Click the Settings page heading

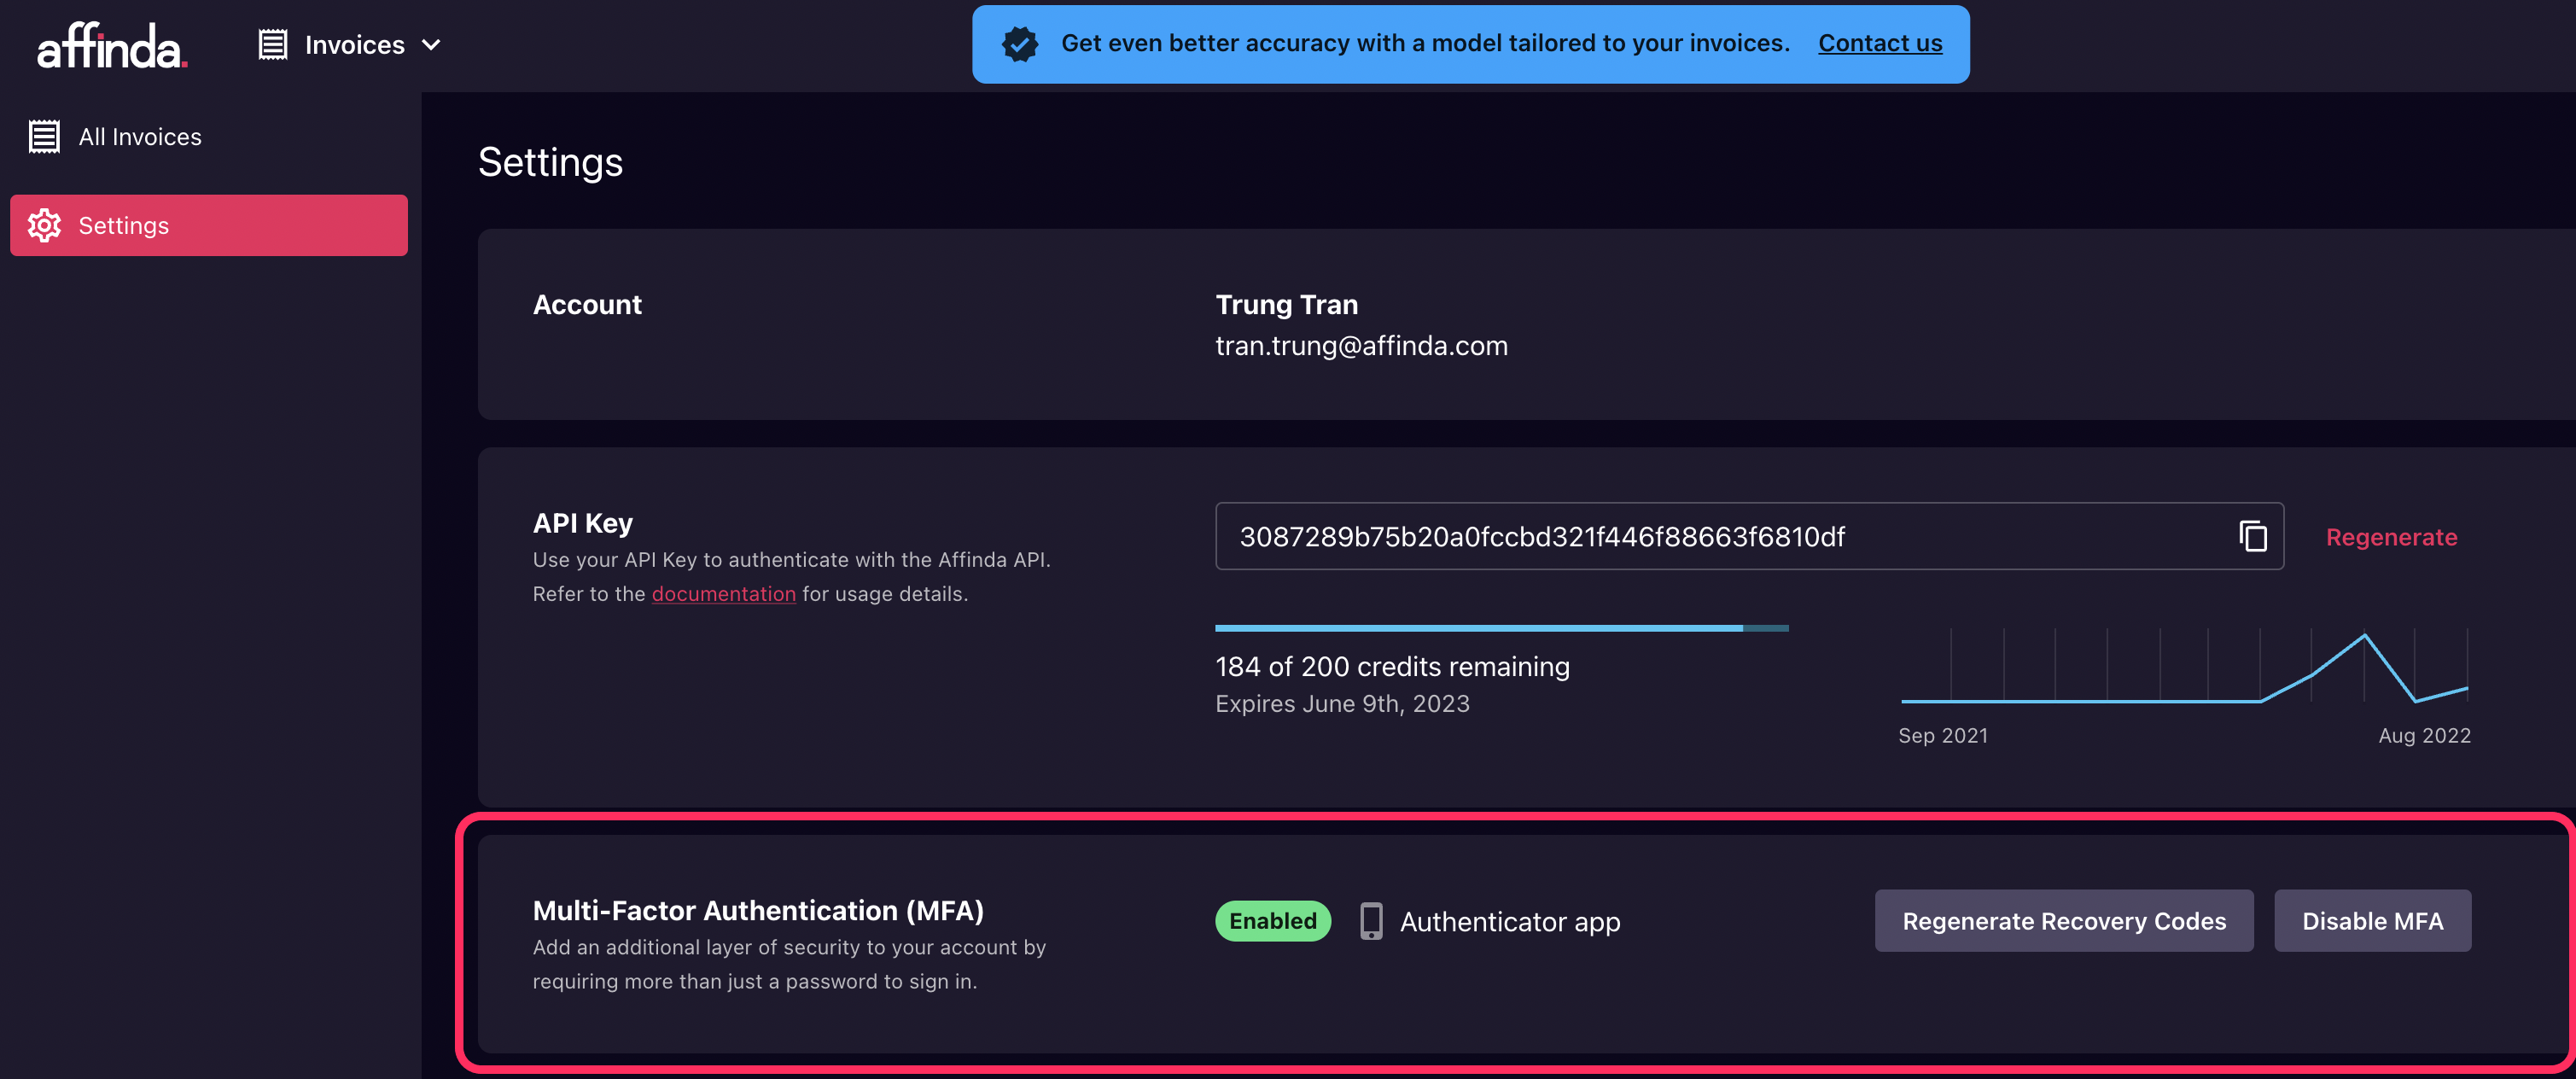click(550, 162)
